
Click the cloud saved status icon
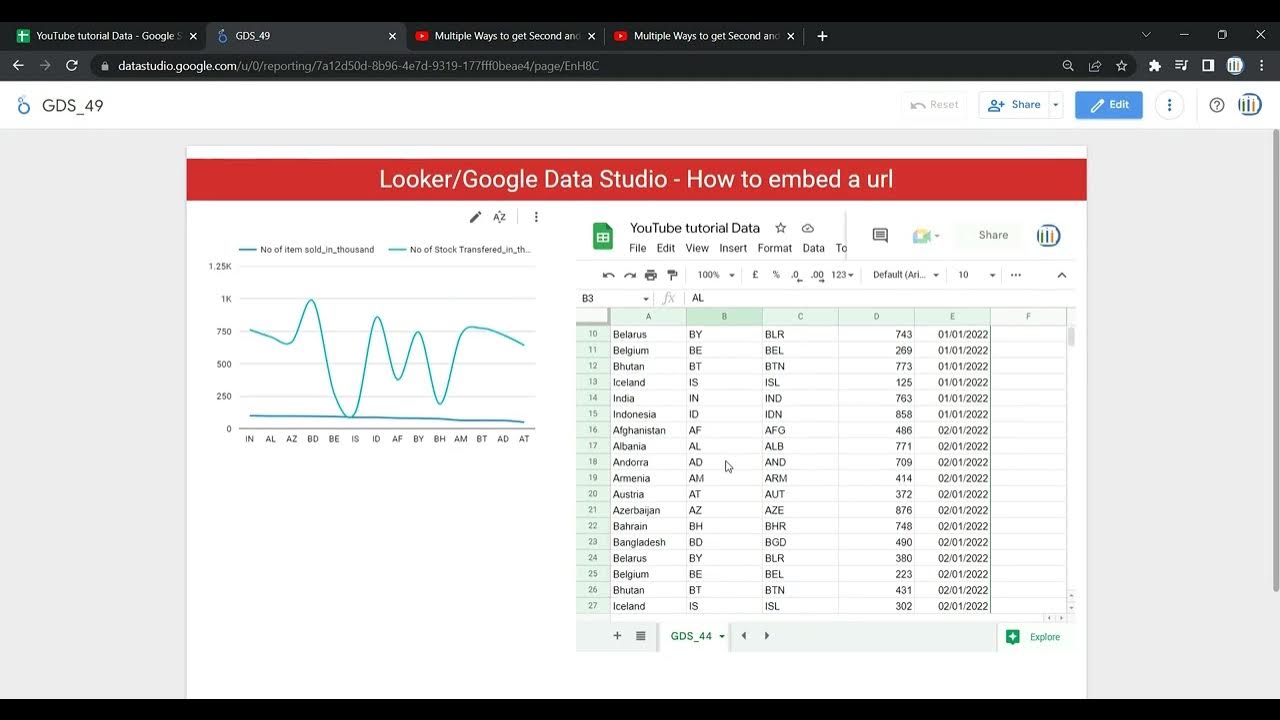coord(808,228)
